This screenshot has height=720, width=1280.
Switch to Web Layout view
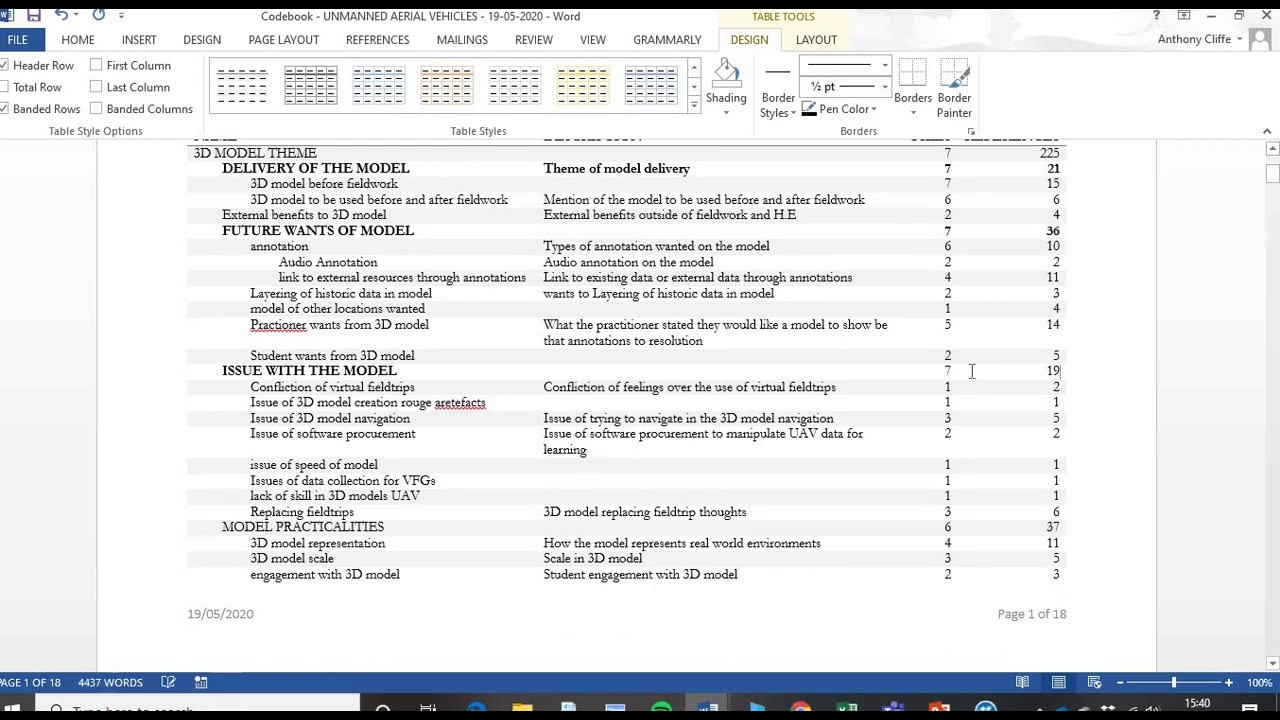tap(1094, 682)
